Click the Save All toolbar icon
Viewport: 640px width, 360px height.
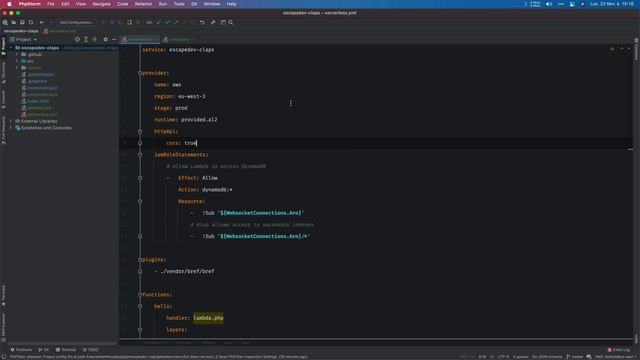click(22, 22)
